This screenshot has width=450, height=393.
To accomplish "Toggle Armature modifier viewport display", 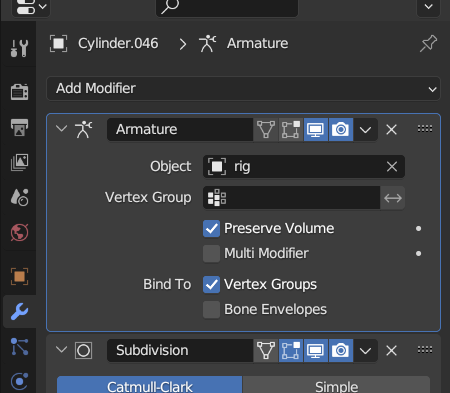I will tap(316, 129).
